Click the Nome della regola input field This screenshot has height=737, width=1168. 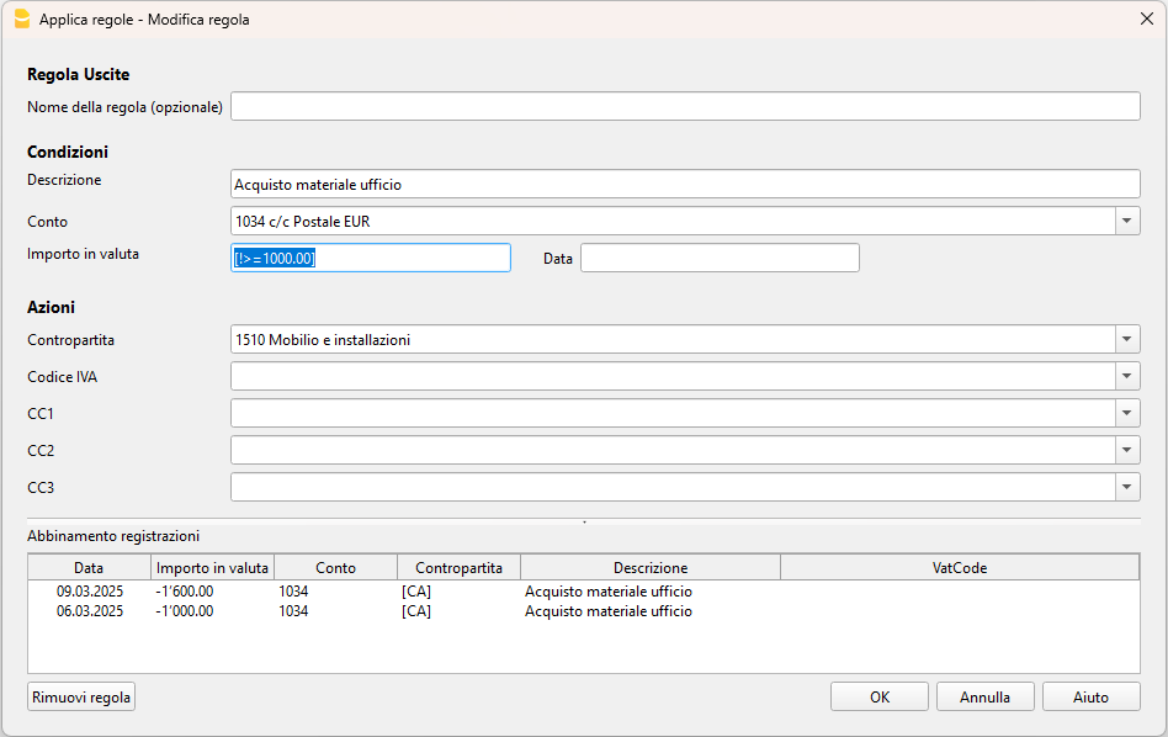tap(685, 106)
